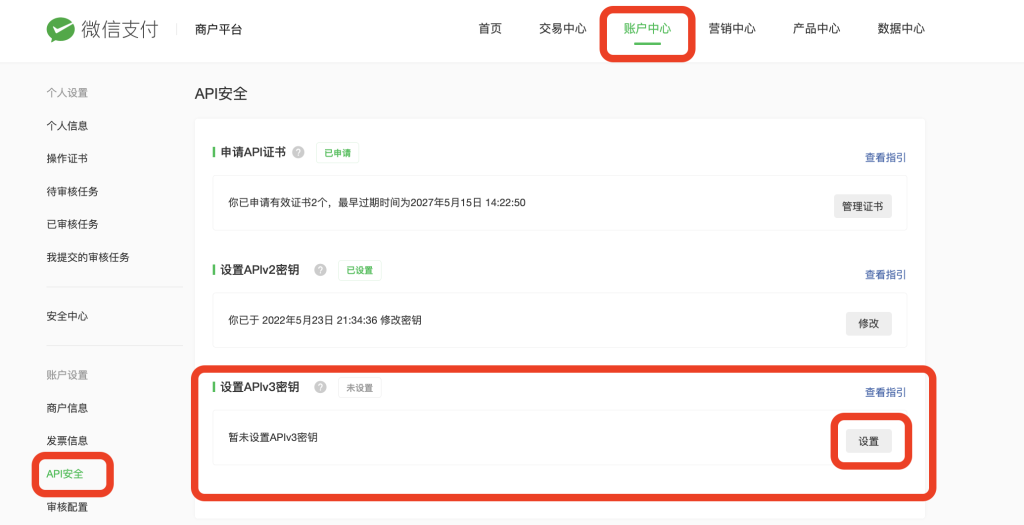Open 查看指引 link for APIv3 key
The height and width of the screenshot is (525, 1024).
885,392
